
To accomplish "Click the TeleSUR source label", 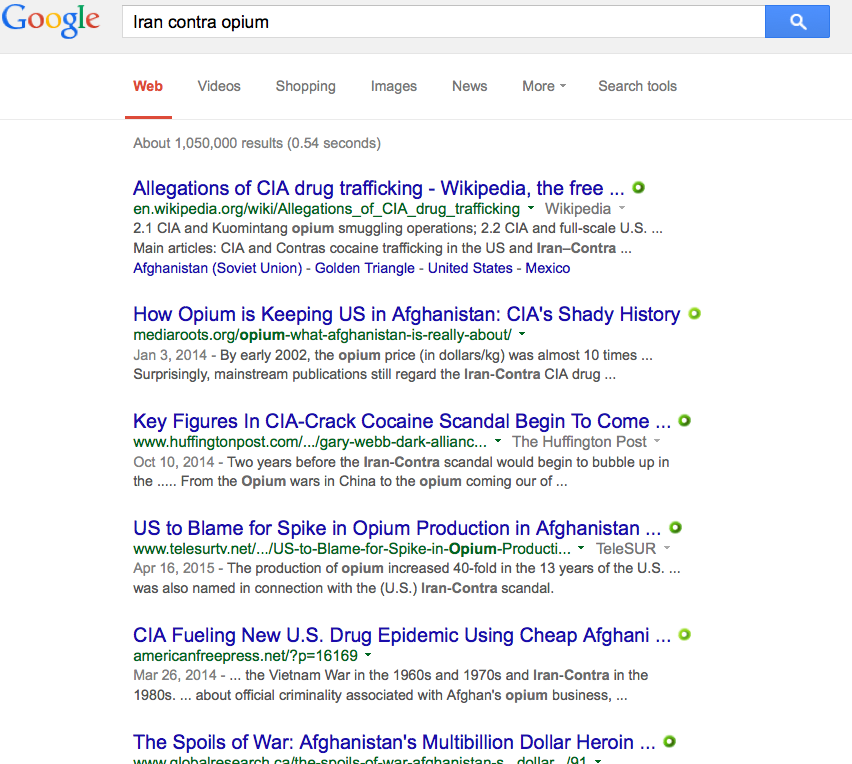I will [626, 549].
